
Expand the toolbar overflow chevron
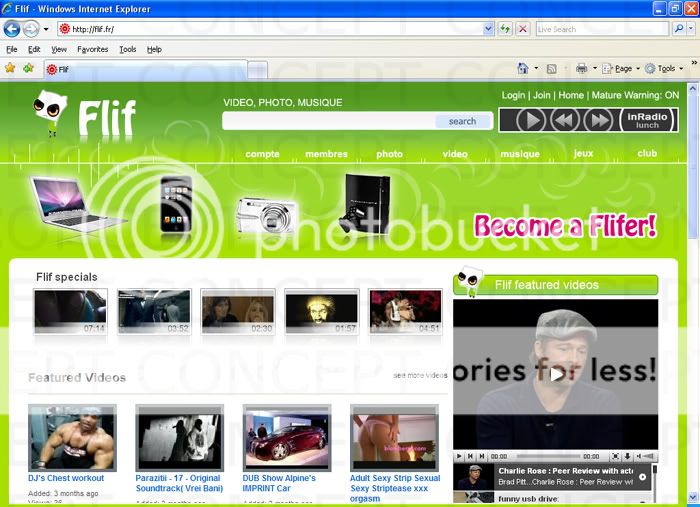(694, 63)
